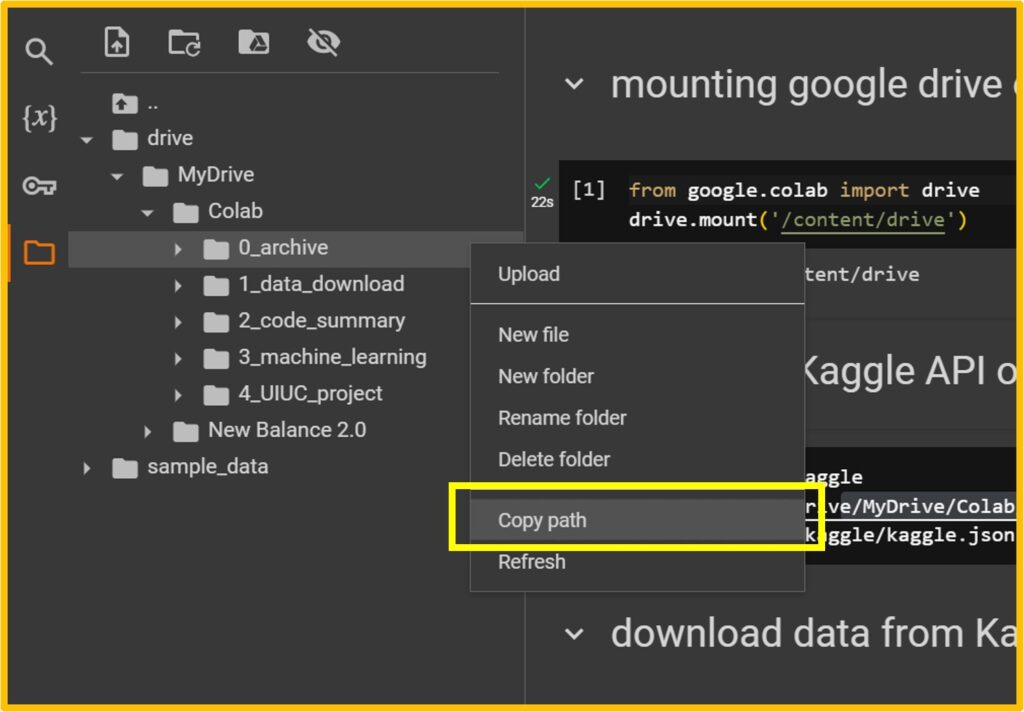Collapse the mounting google drive section
1024x712 pixels.
574,85
